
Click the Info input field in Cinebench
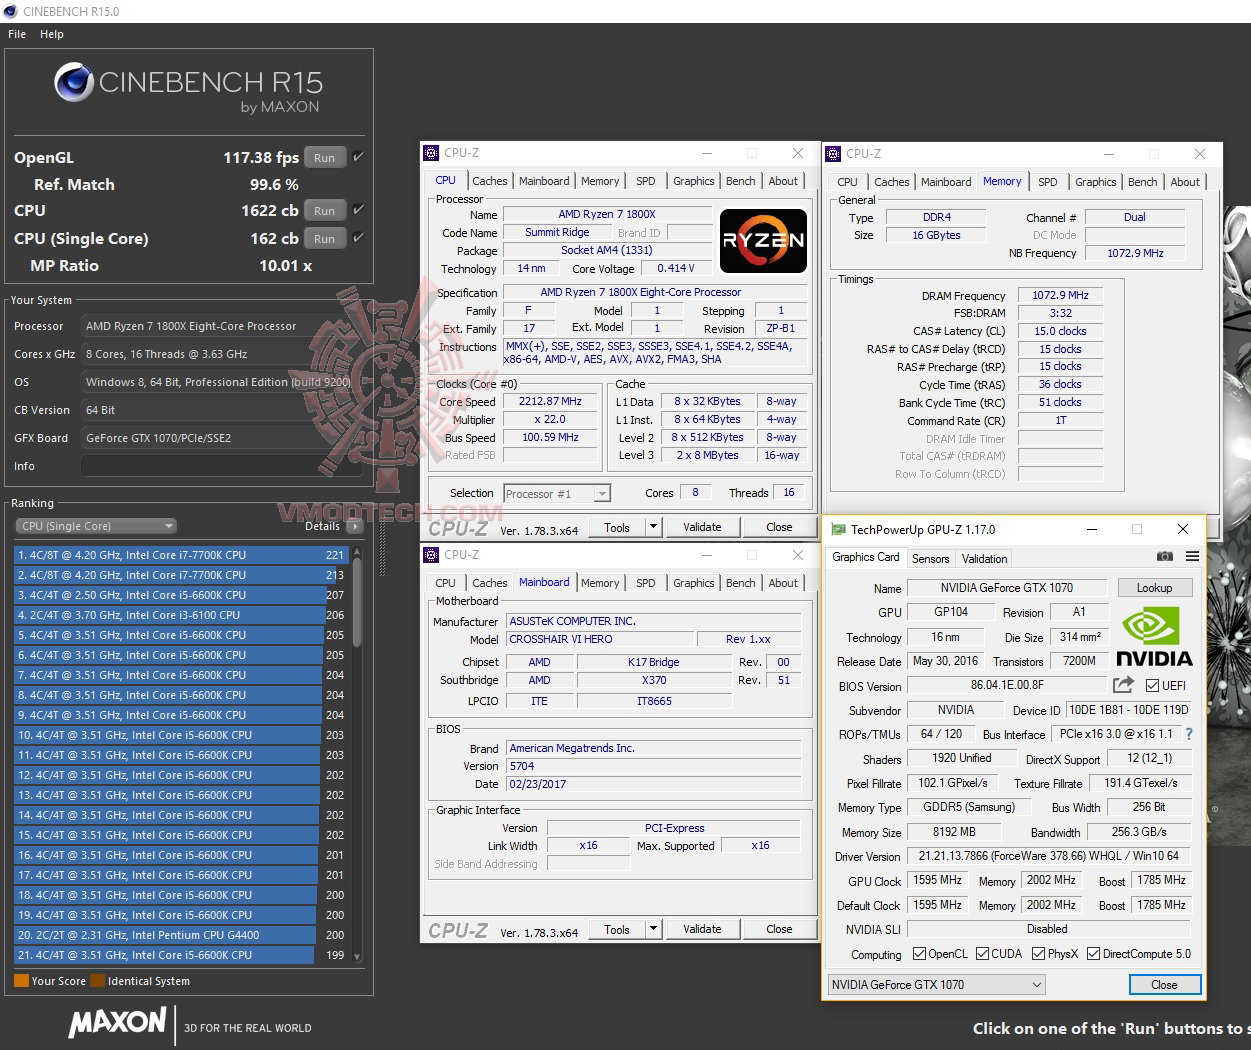(222, 465)
